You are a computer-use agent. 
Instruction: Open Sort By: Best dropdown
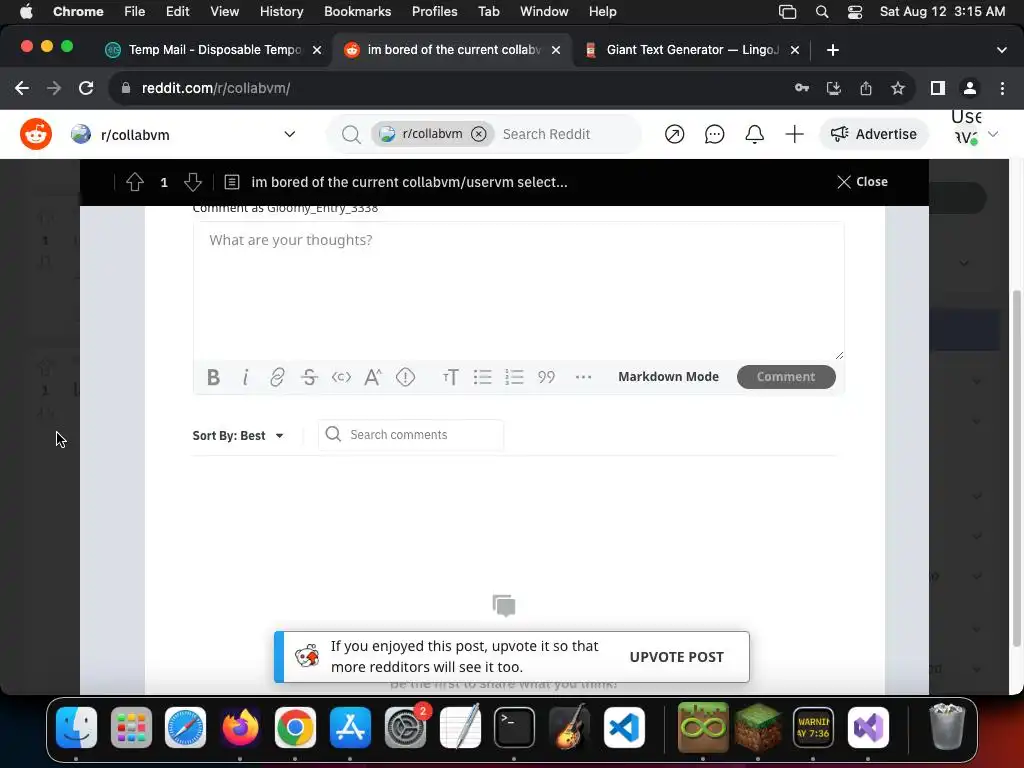[x=238, y=436]
